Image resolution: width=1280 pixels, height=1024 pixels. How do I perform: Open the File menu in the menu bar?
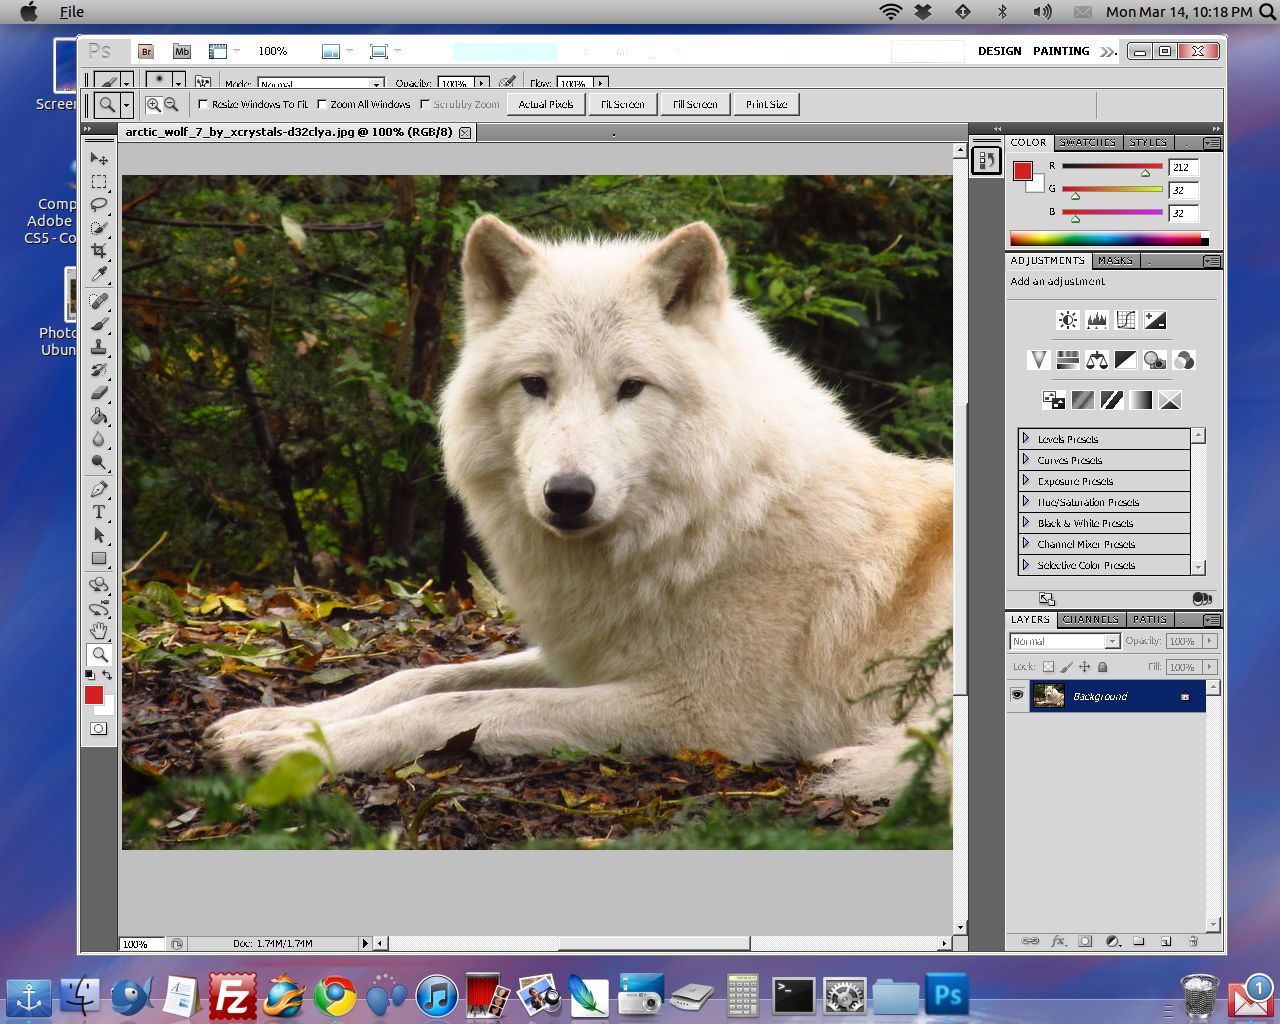pyautogui.click(x=72, y=12)
